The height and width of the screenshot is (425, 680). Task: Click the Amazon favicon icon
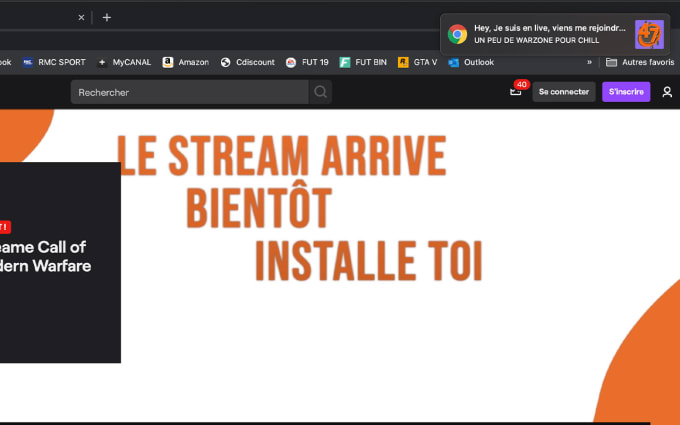click(x=168, y=62)
